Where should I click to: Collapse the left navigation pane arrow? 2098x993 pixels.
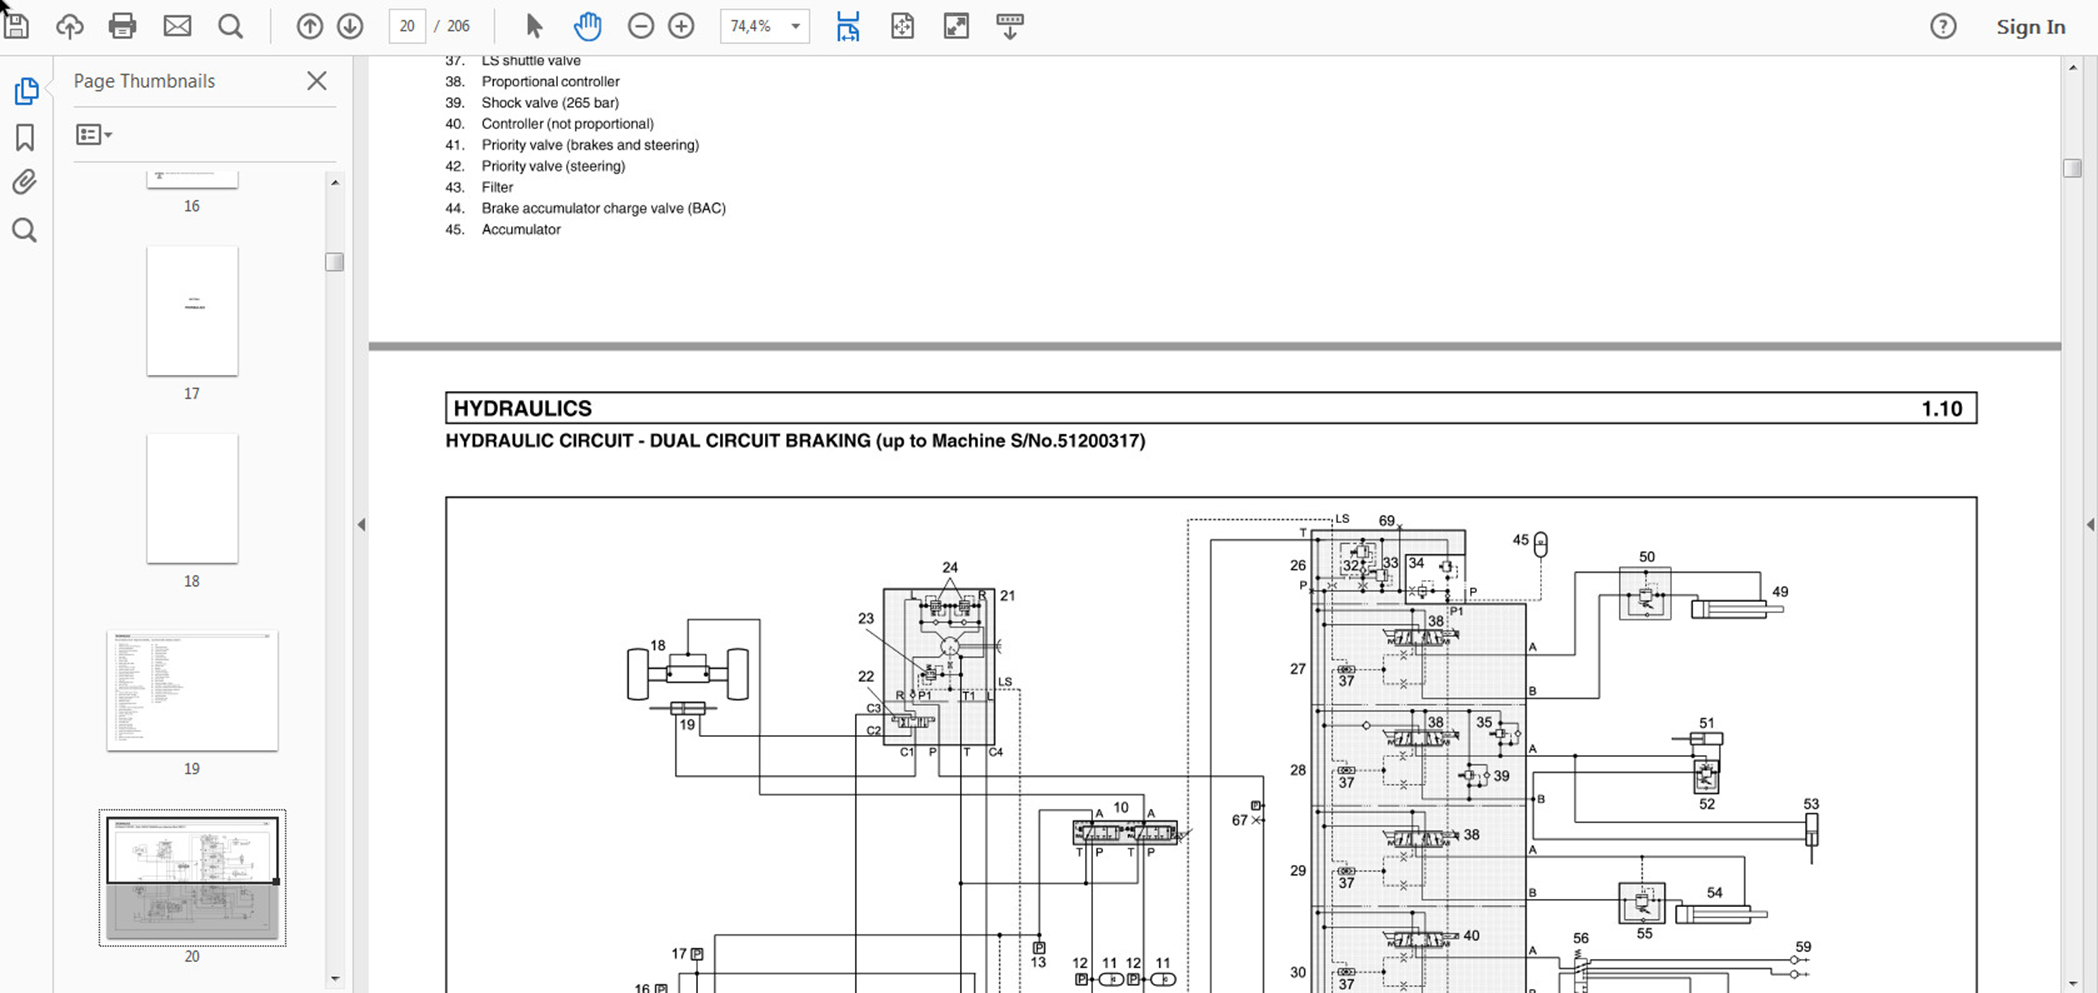(361, 524)
